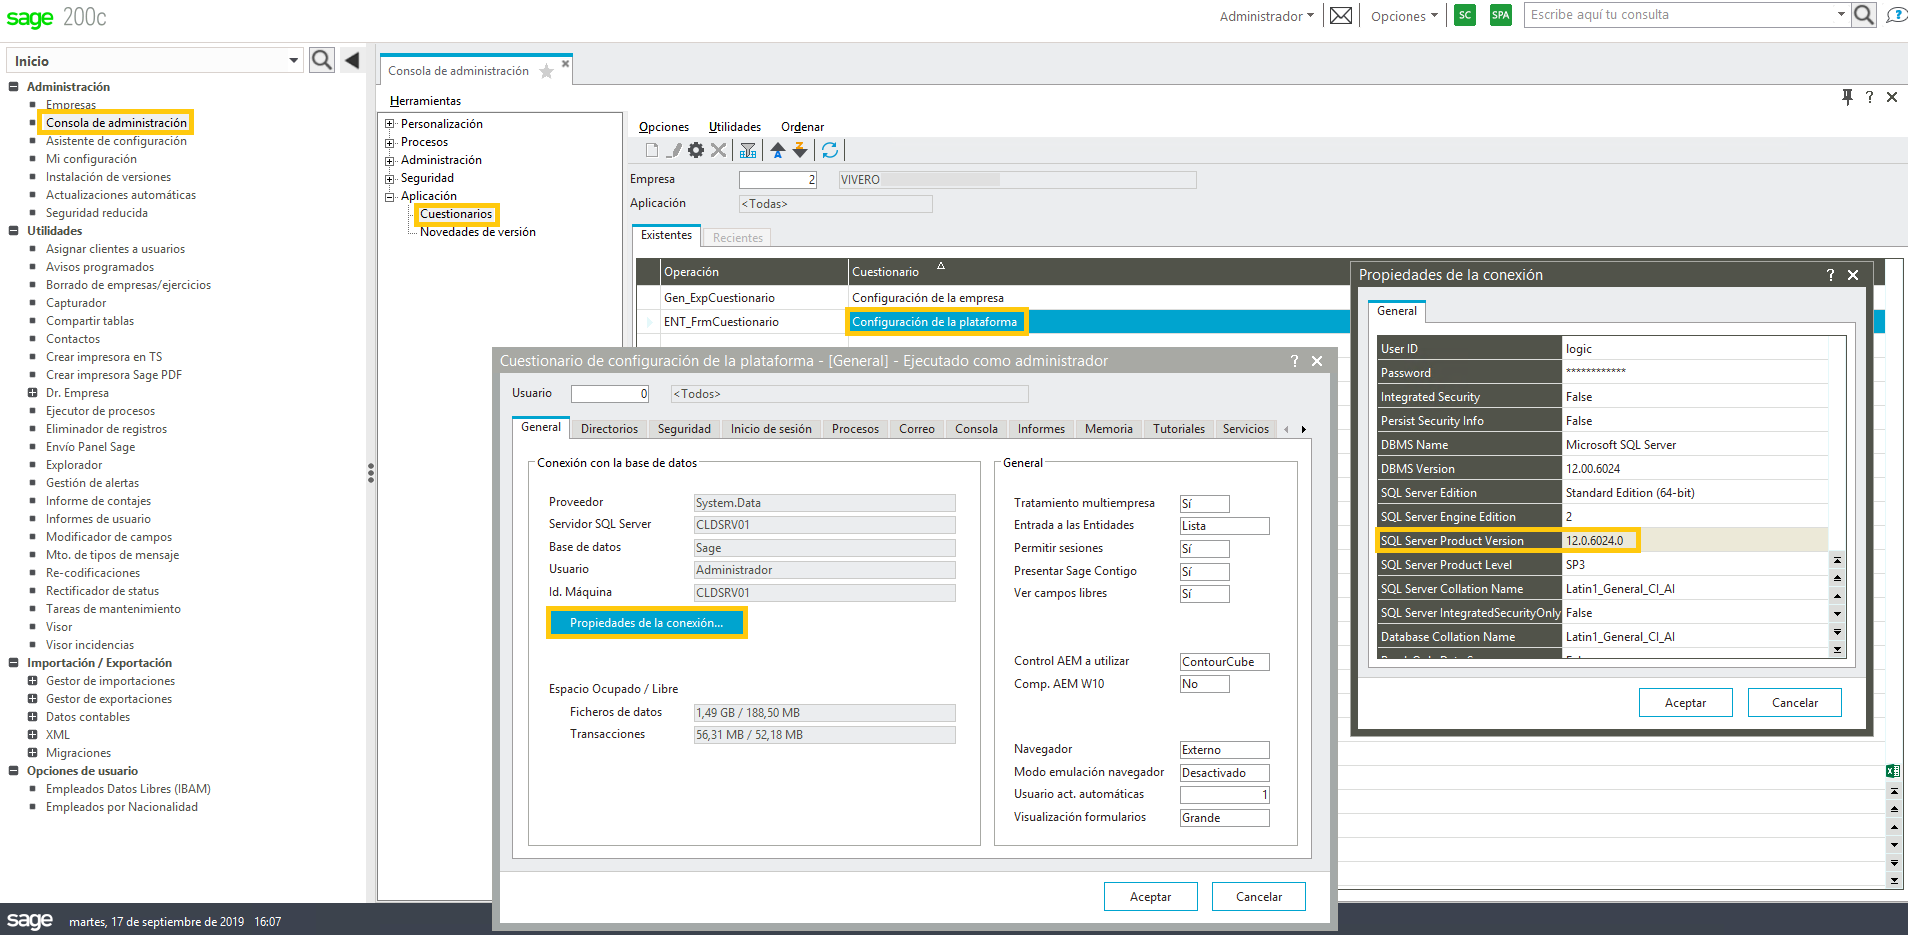Open the Memoria tab

coord(1108,429)
